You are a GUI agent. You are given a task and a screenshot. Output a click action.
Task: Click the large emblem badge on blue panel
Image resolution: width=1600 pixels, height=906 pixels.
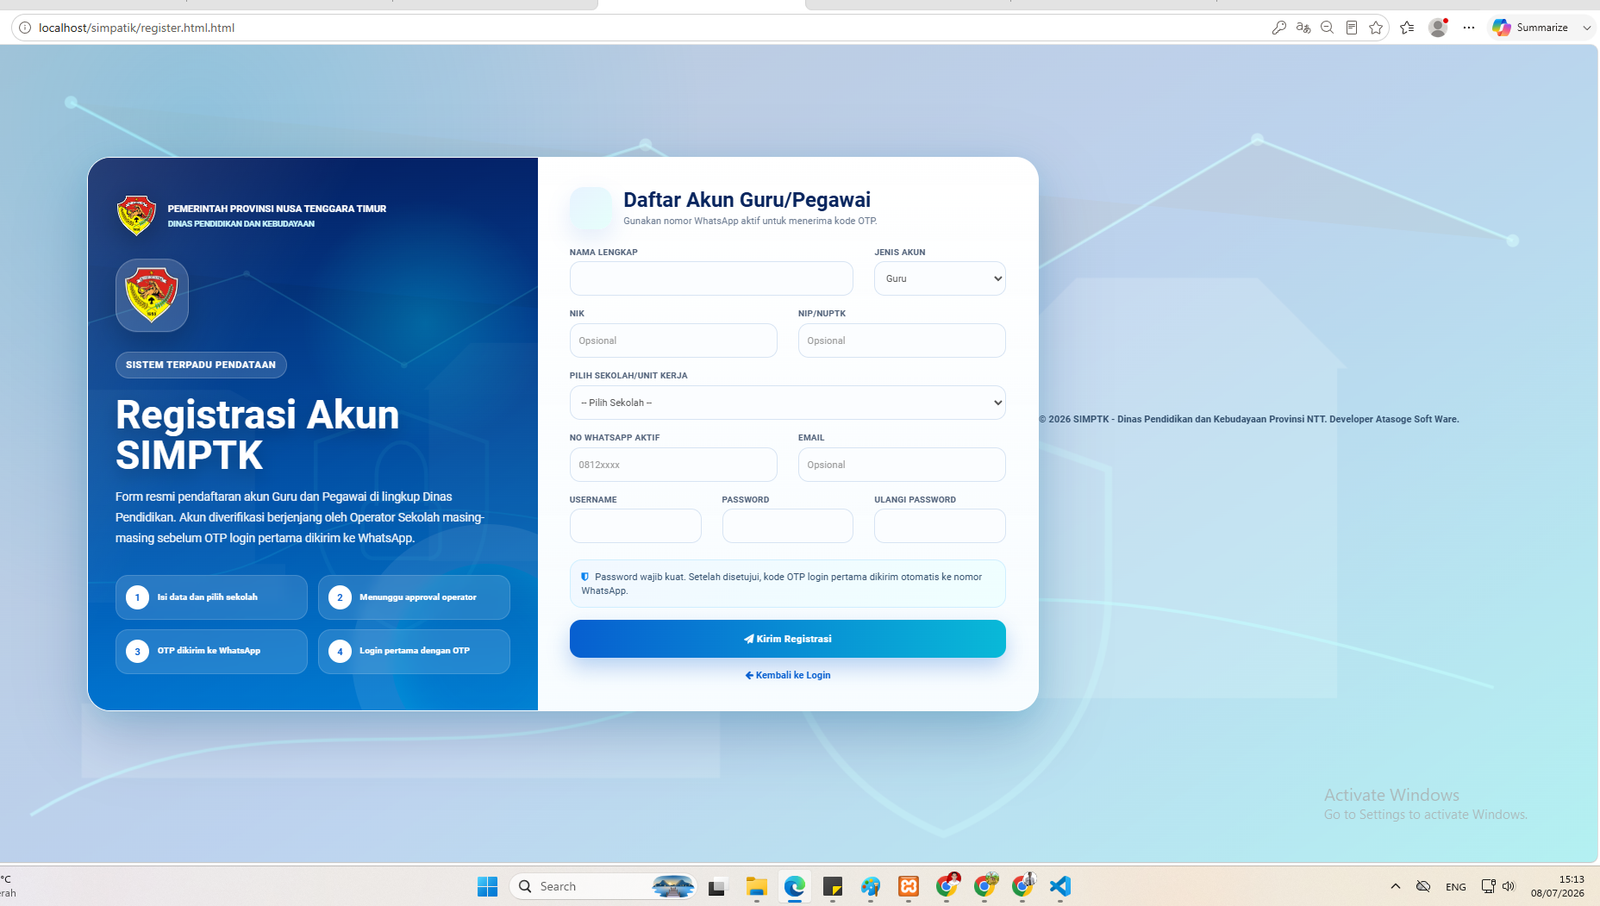152,295
